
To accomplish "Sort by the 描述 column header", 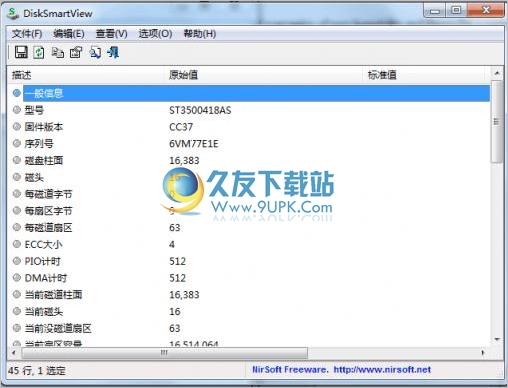I will tap(86, 75).
